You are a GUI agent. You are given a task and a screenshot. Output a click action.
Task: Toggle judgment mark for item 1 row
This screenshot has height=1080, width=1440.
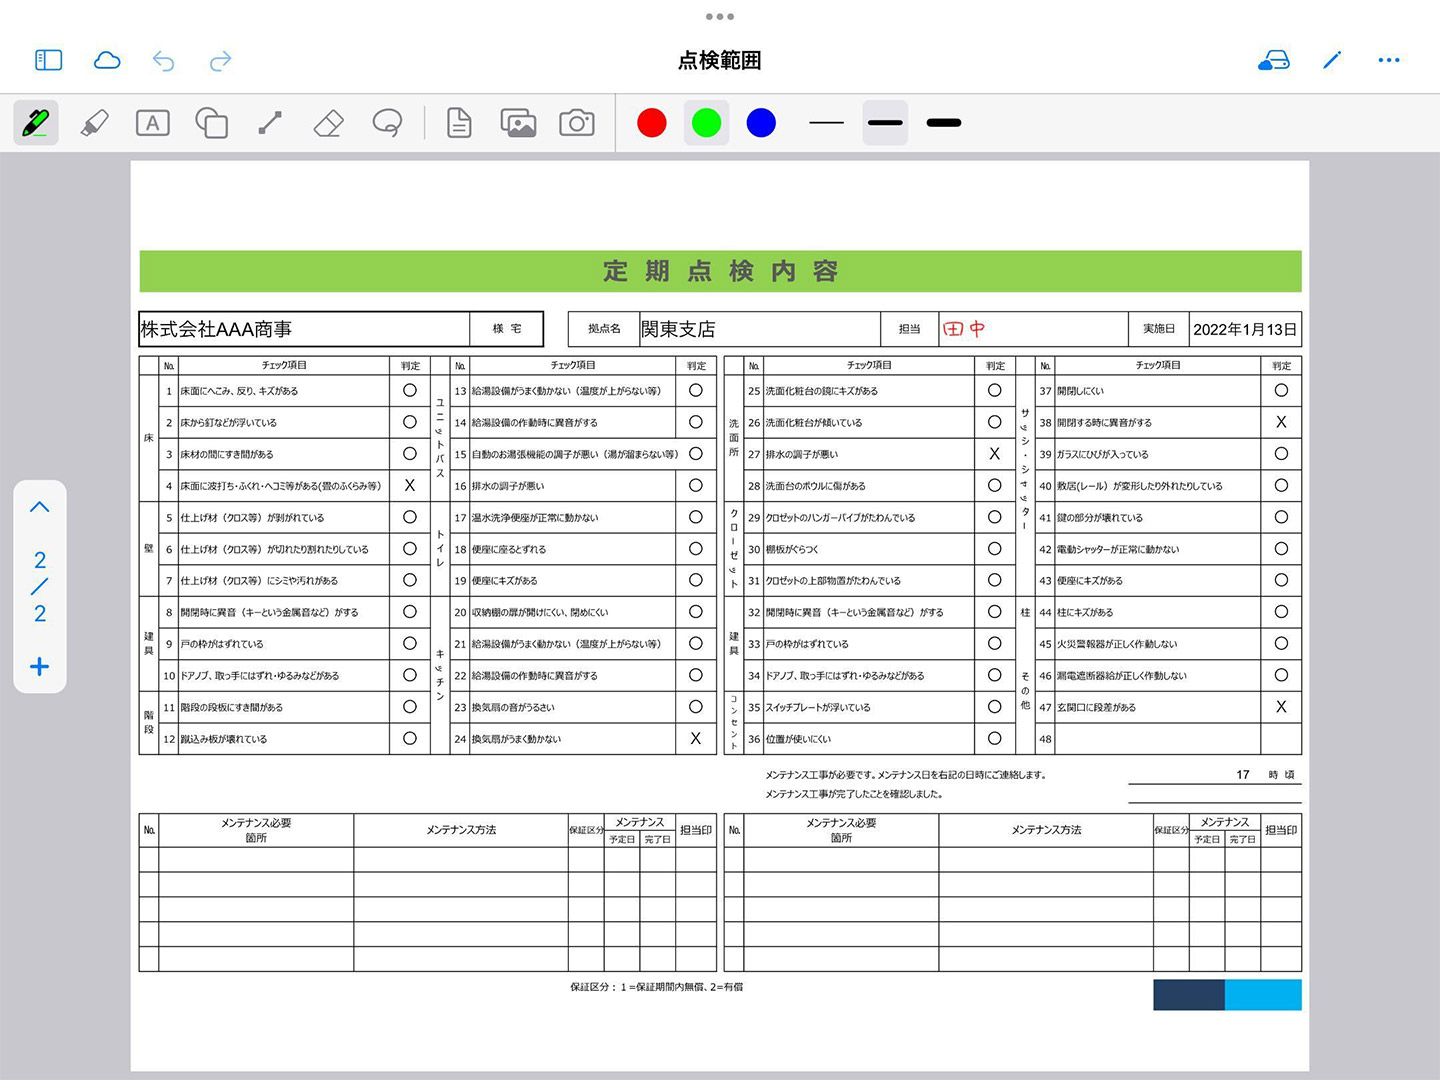(x=410, y=391)
